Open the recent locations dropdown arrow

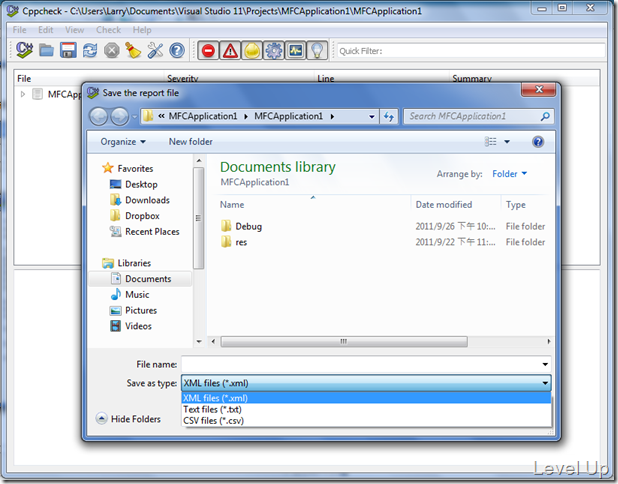(x=134, y=117)
